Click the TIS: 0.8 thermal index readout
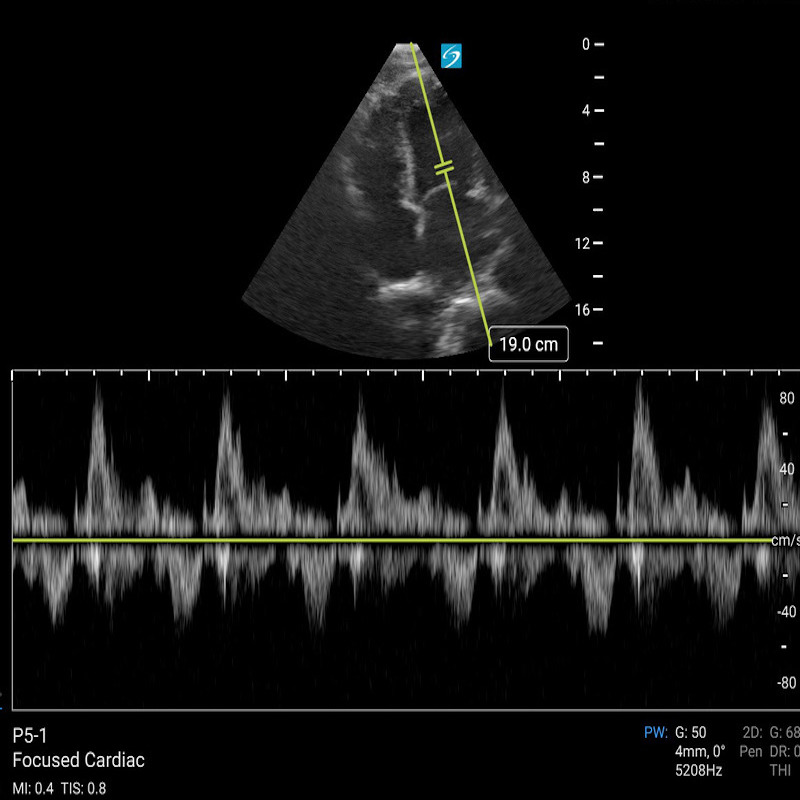Viewport: 800px width, 800px height. pos(83,788)
